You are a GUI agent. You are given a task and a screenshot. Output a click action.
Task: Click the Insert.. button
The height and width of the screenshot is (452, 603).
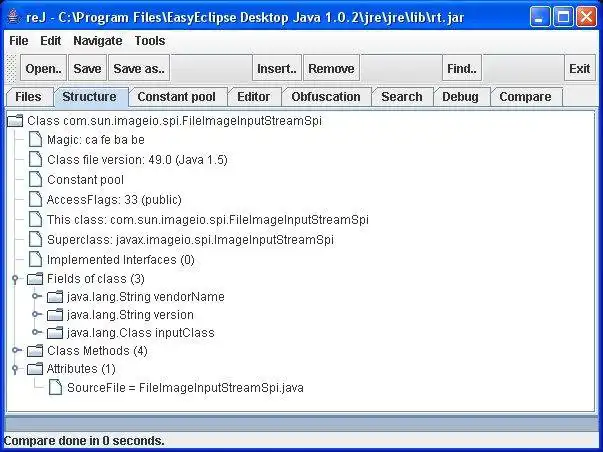(277, 68)
